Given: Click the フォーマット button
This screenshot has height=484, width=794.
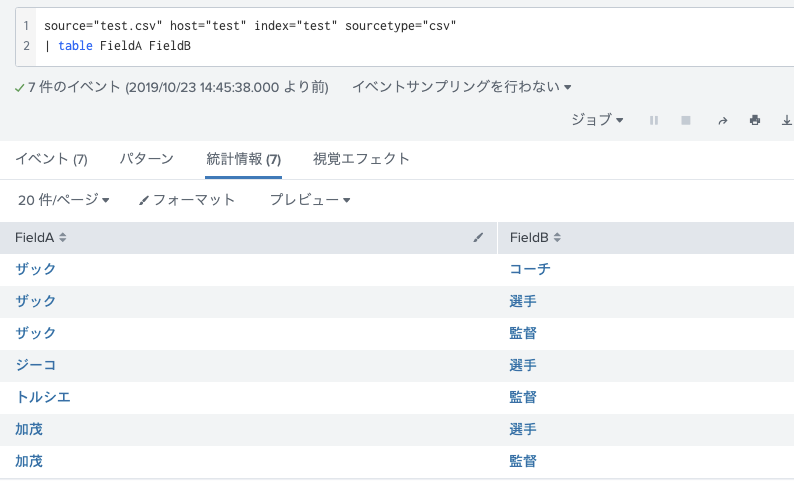Looking at the screenshot, I should tap(187, 200).
